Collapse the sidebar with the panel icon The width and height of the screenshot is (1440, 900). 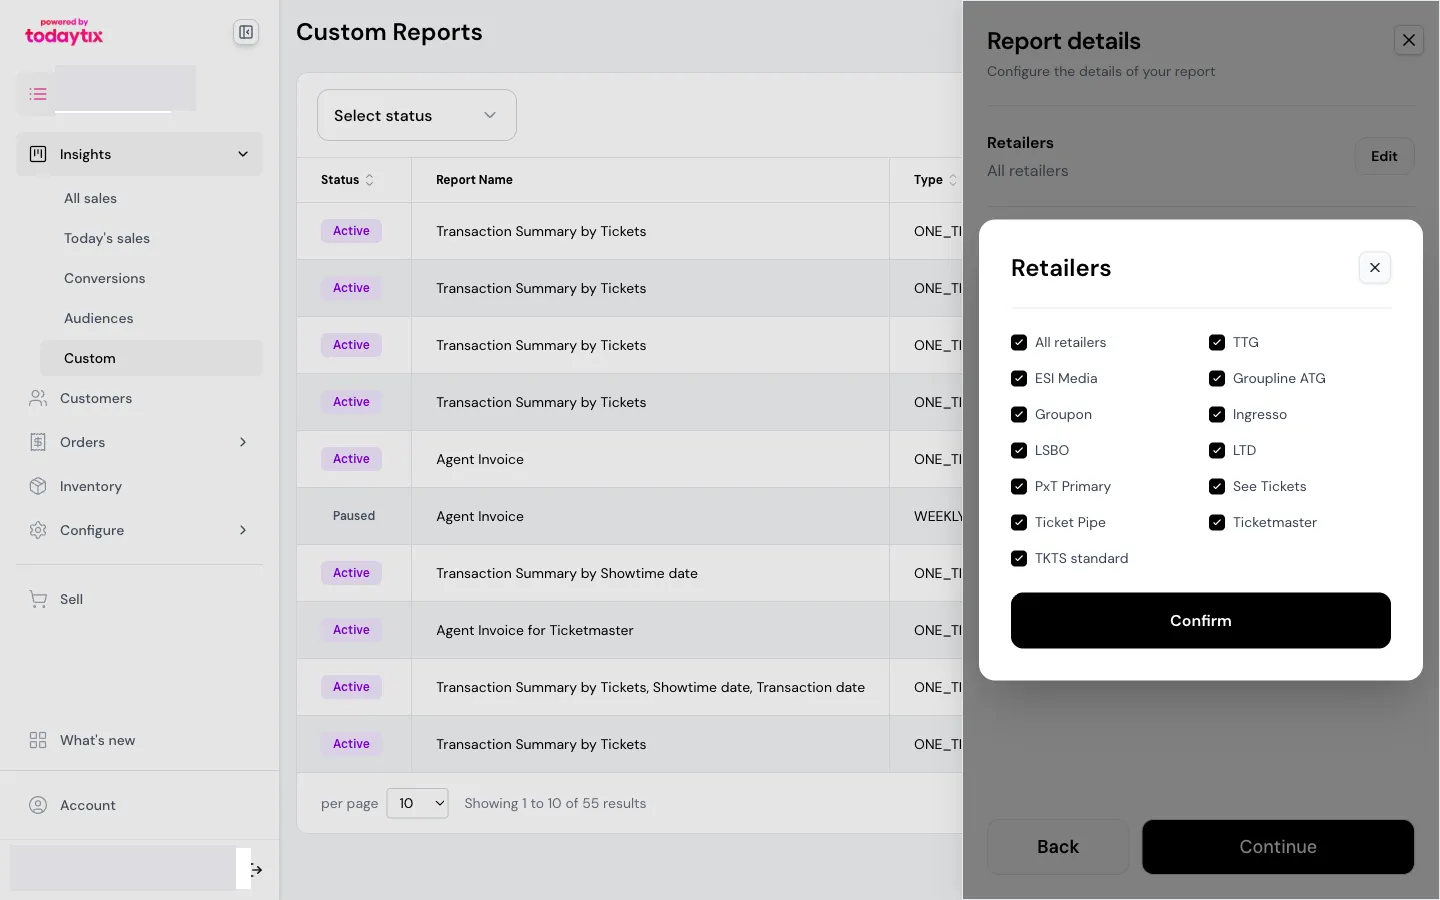(x=246, y=32)
